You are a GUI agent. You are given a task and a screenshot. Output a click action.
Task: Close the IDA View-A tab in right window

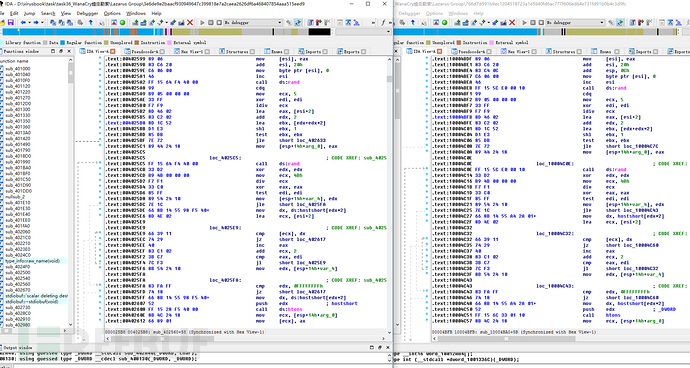tap(440, 52)
